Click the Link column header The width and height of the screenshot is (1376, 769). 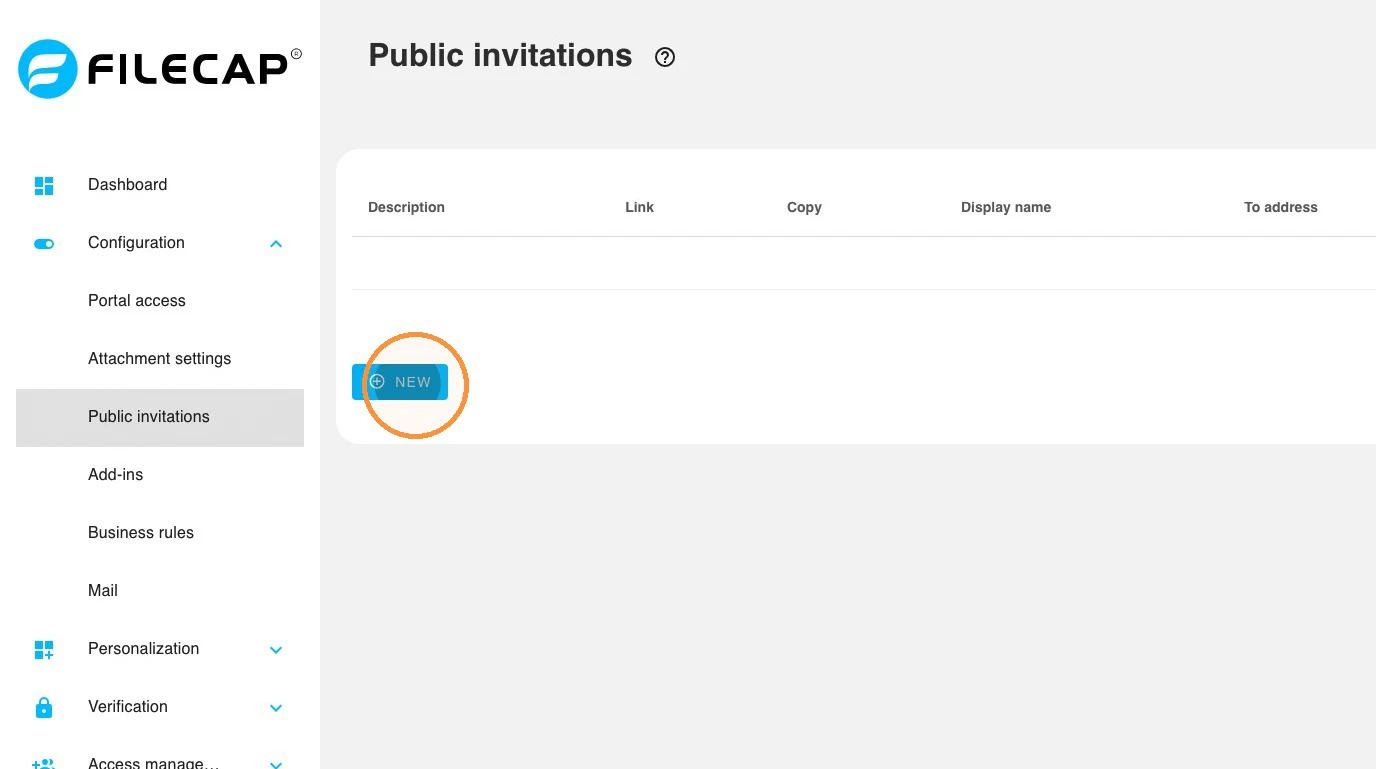point(639,207)
